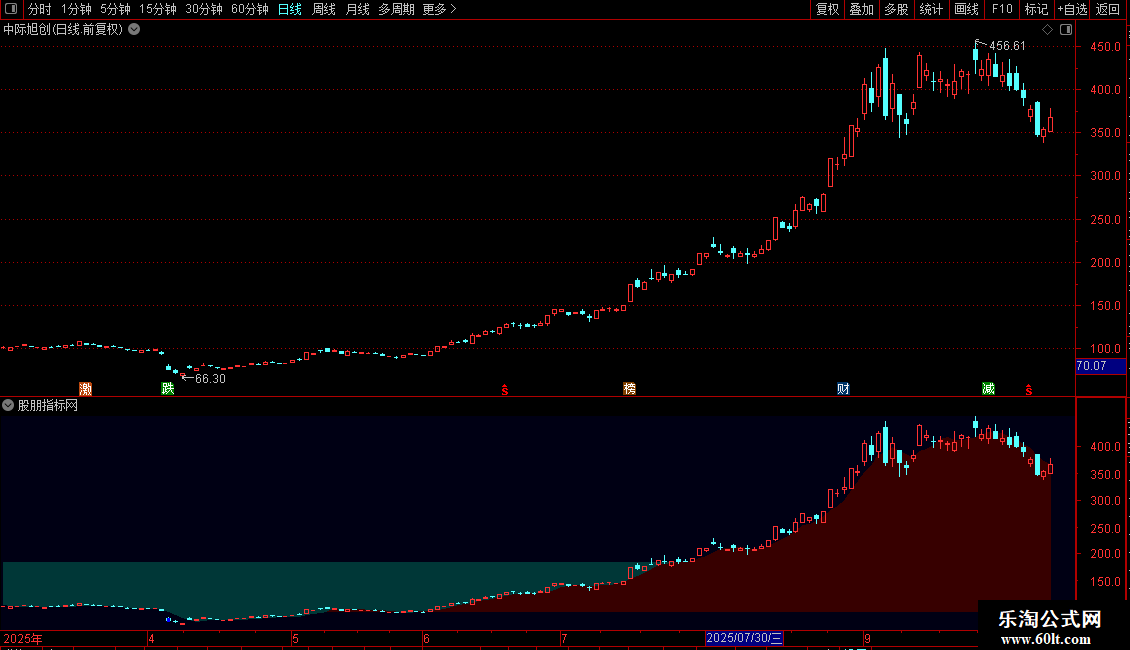1130x650 pixels.
Task: Click the 250.0 label on upper price axis
Action: [x=1105, y=219]
